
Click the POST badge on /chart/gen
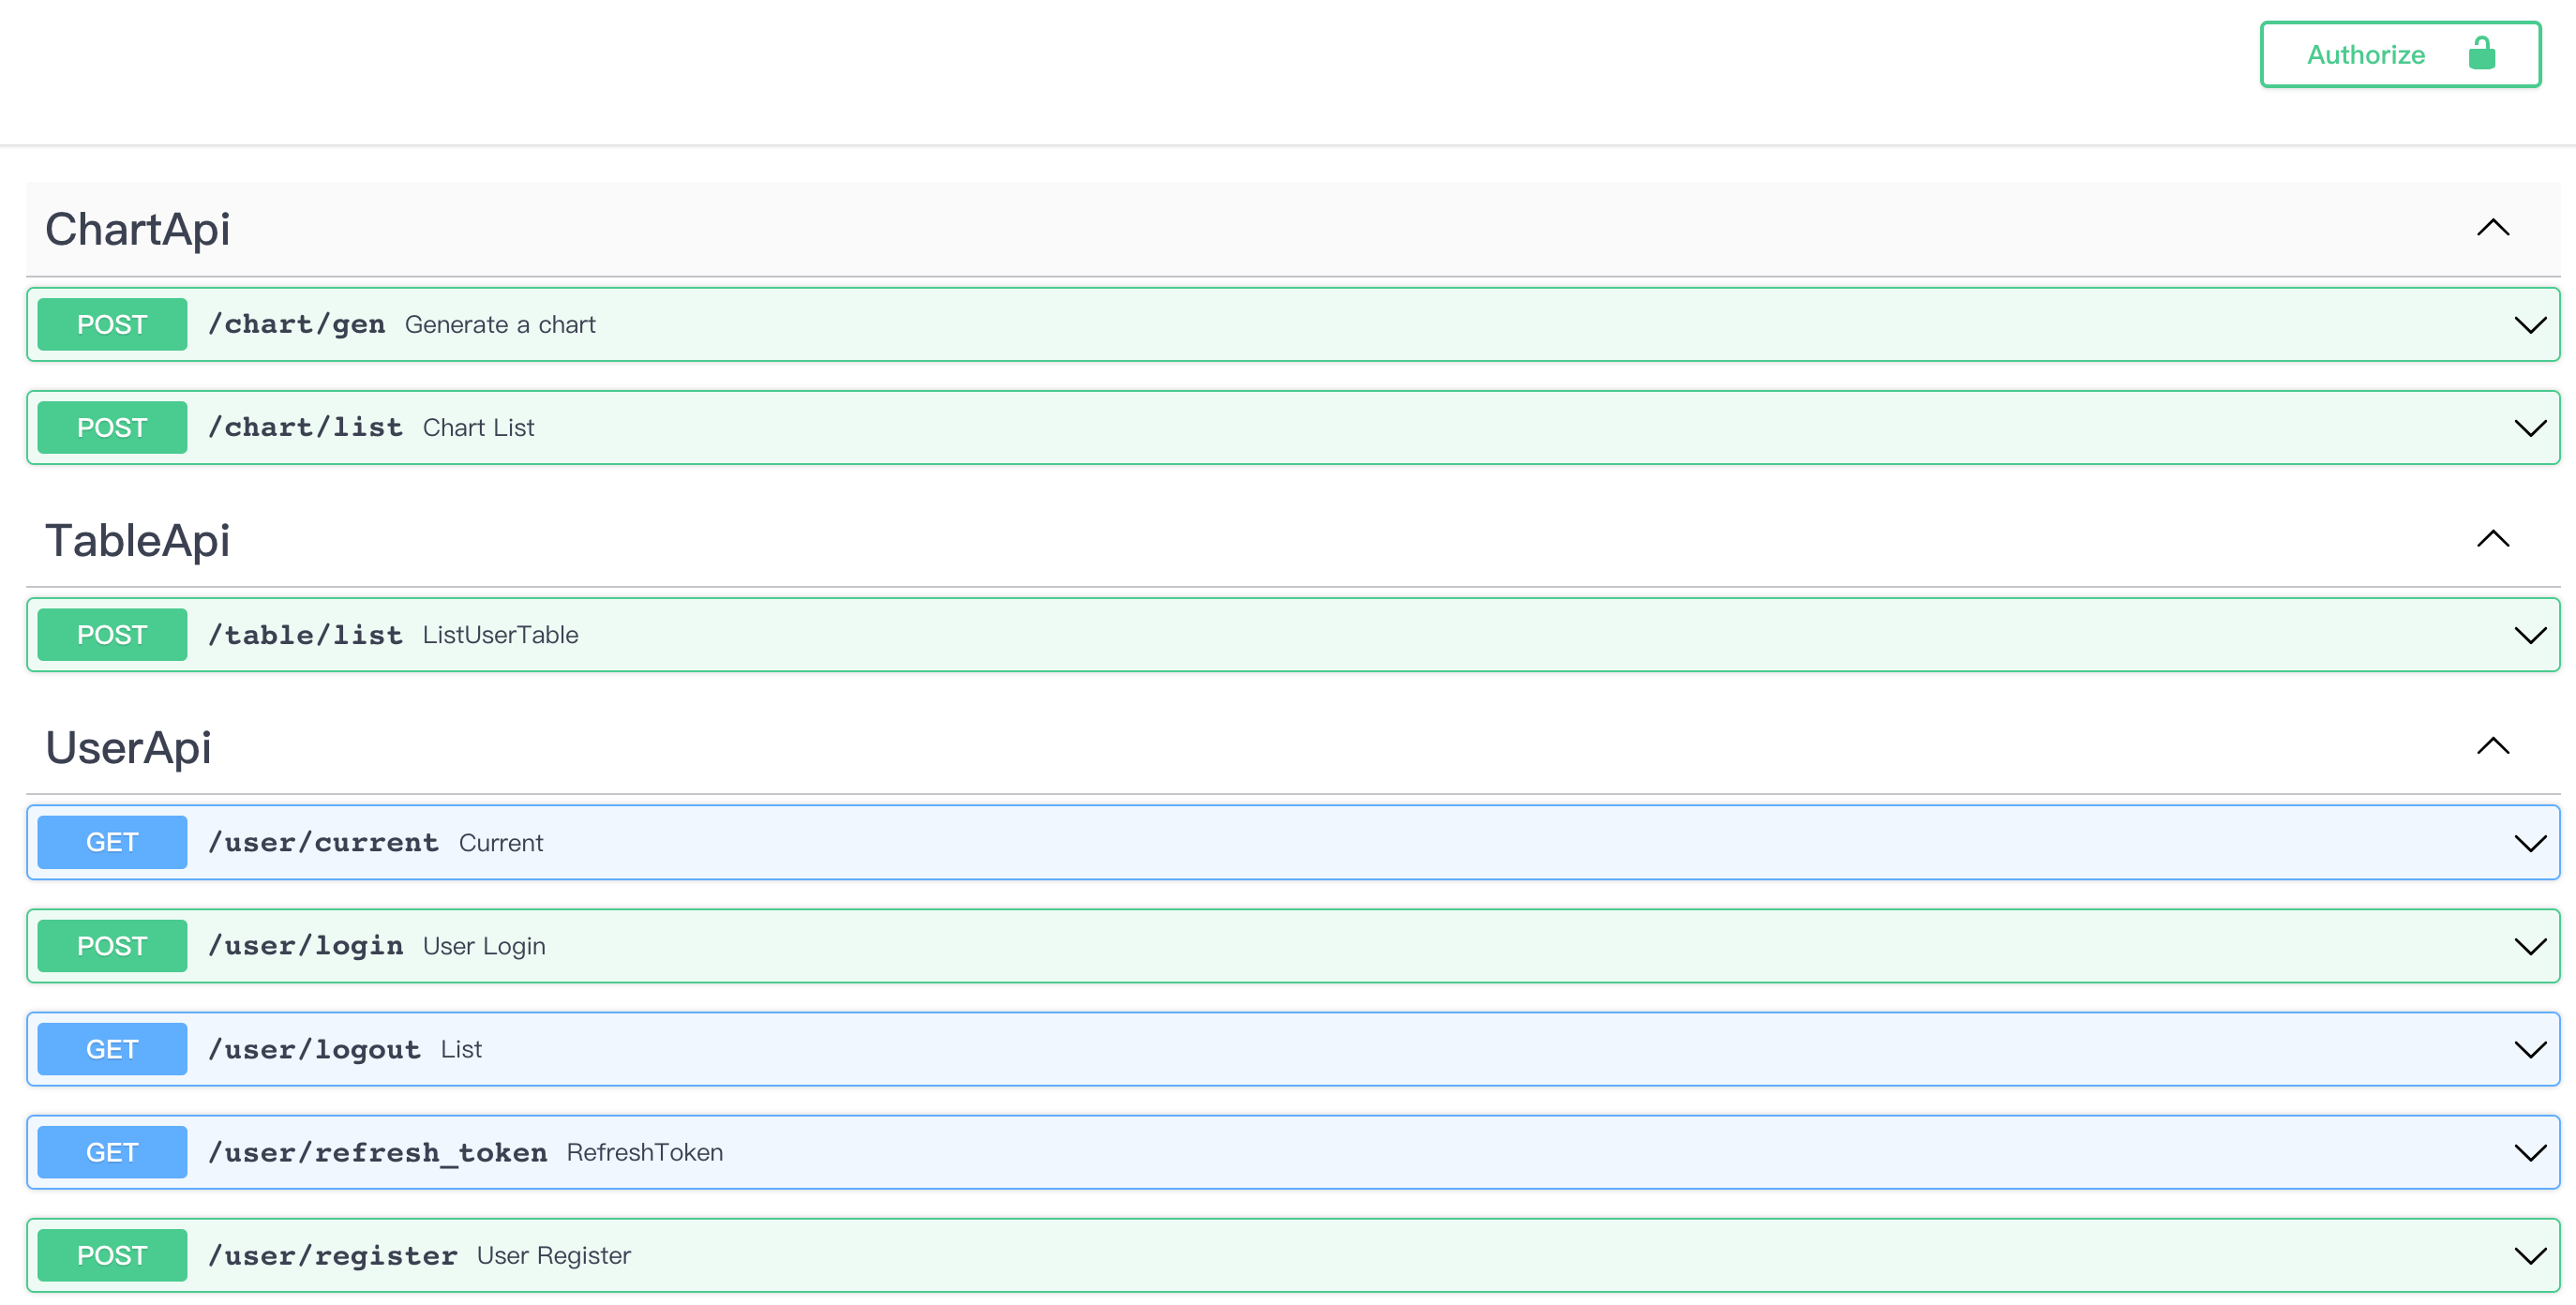(x=111, y=324)
